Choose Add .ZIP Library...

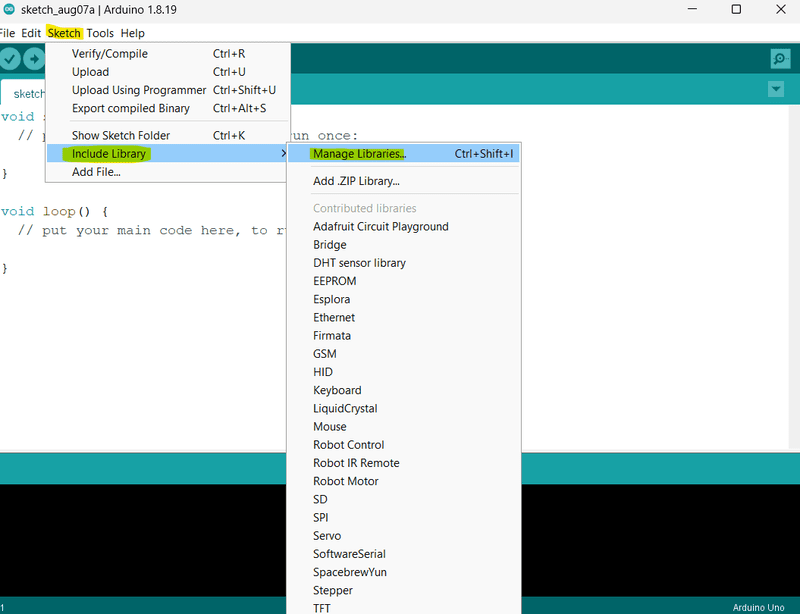[x=404, y=181]
